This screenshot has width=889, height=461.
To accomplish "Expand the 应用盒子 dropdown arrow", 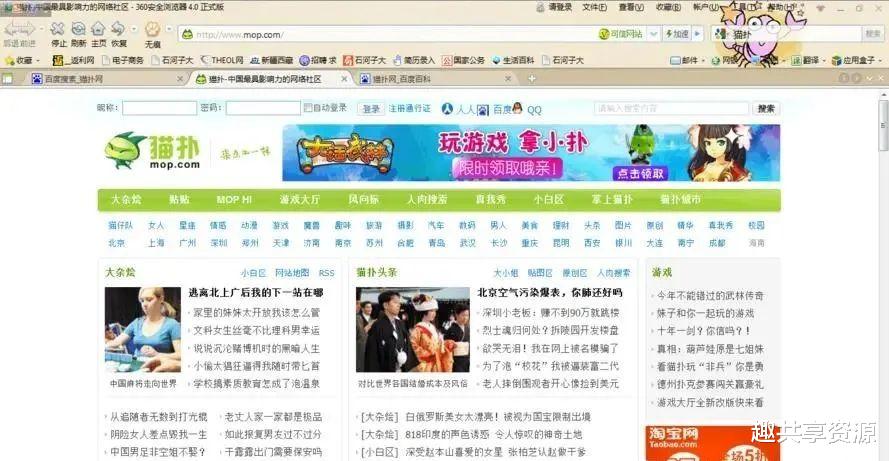I will [880, 60].
